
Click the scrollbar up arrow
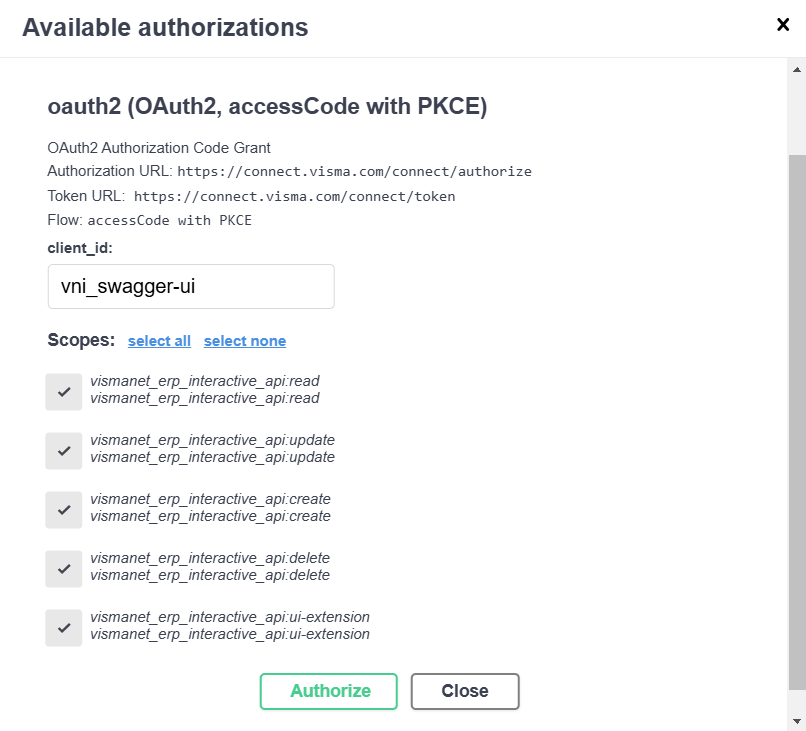pyautogui.click(x=797, y=68)
